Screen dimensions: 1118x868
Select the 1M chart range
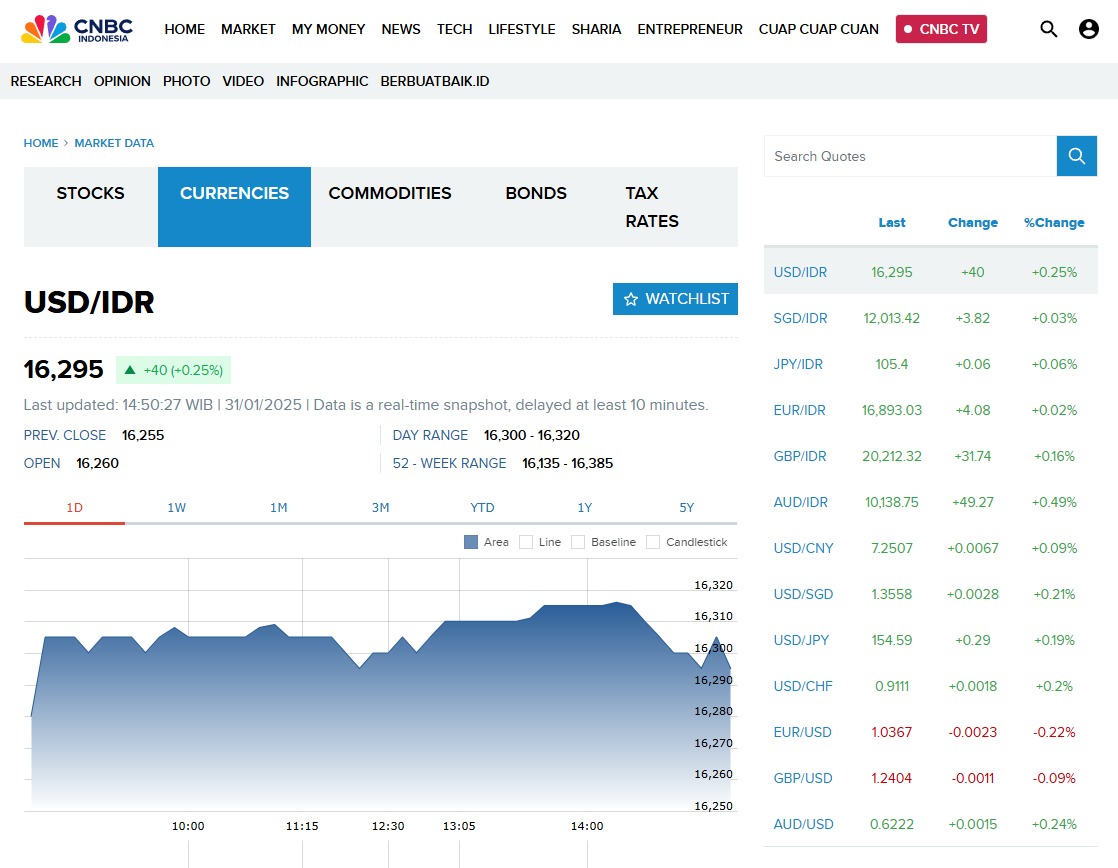(278, 508)
